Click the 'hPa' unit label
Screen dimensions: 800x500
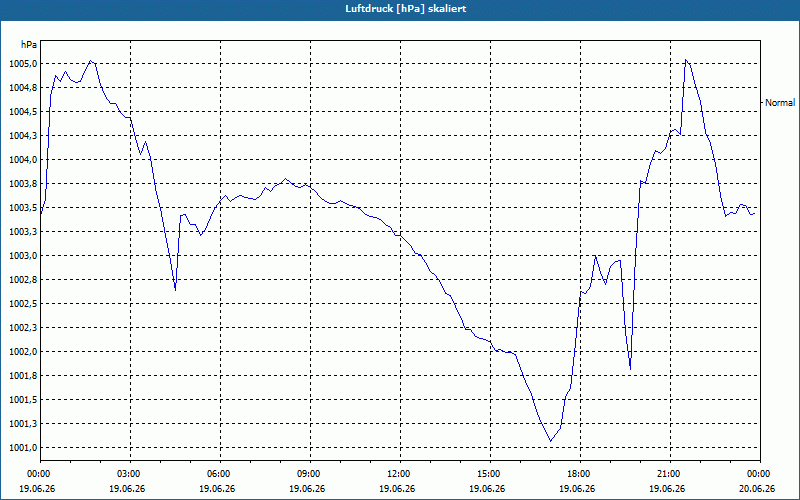29,44
